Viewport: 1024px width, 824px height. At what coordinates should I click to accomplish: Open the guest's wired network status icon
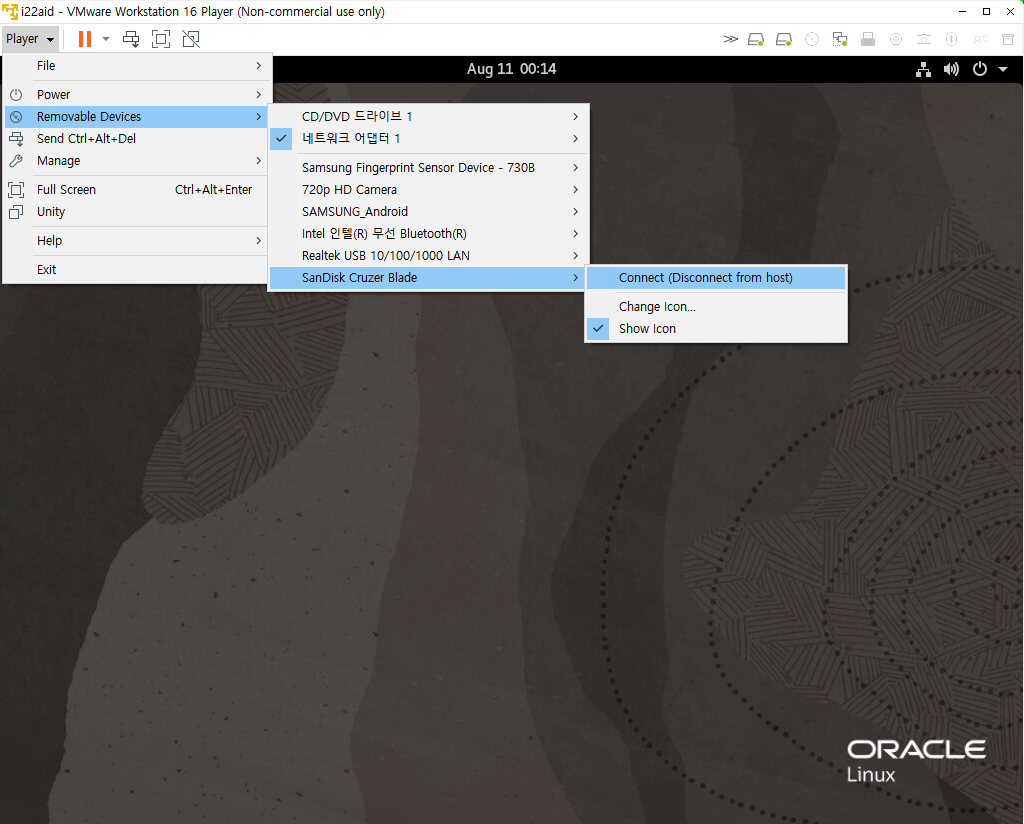(923, 69)
